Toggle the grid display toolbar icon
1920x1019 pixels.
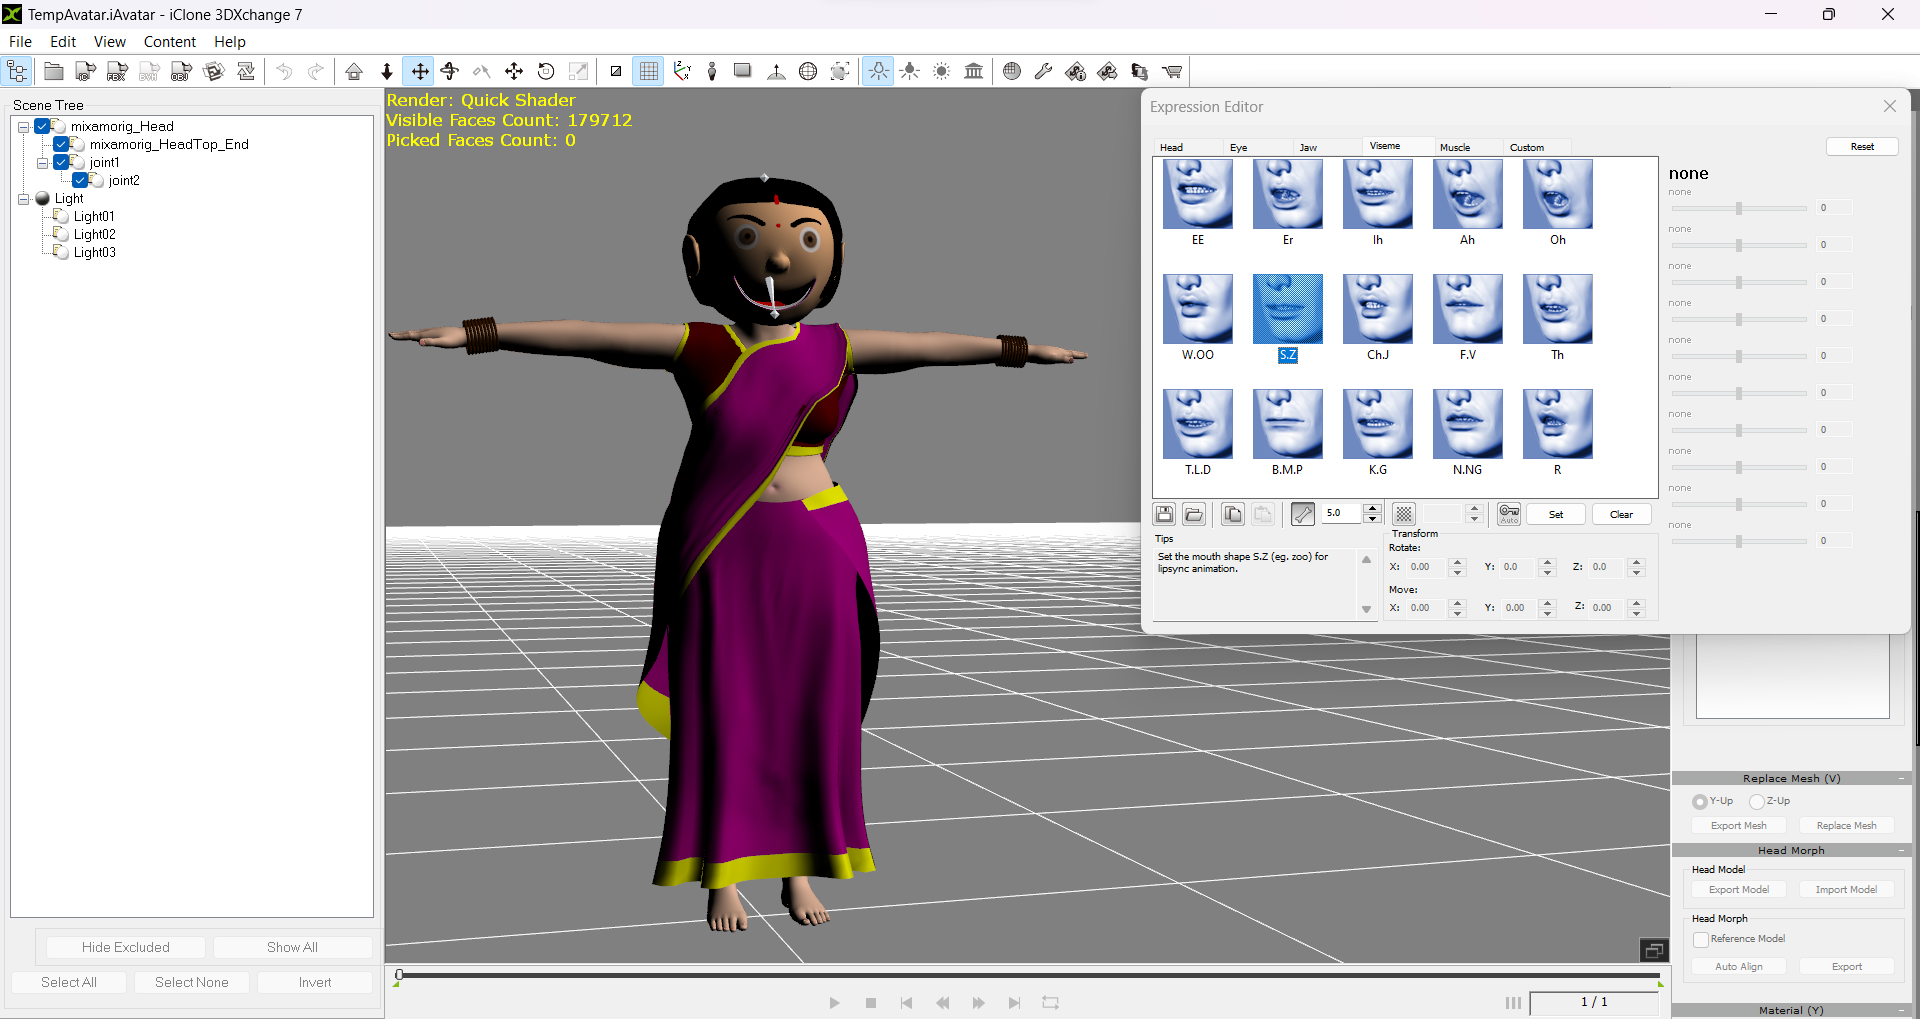pyautogui.click(x=649, y=71)
